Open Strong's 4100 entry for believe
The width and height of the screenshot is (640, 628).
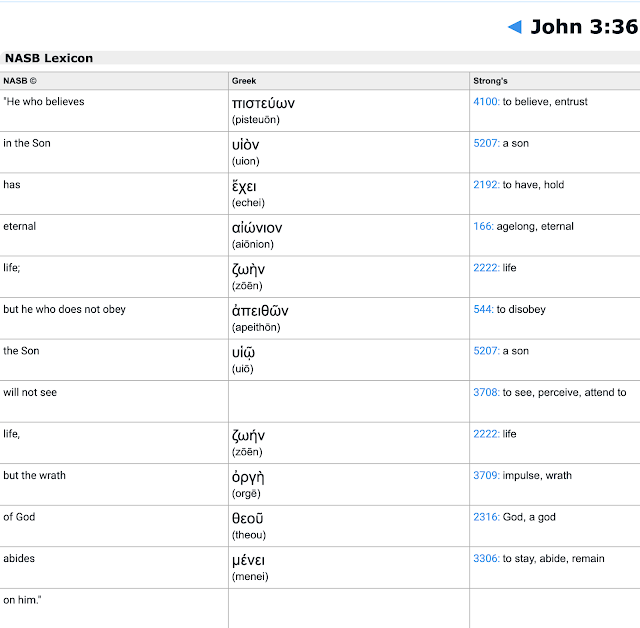[486, 102]
